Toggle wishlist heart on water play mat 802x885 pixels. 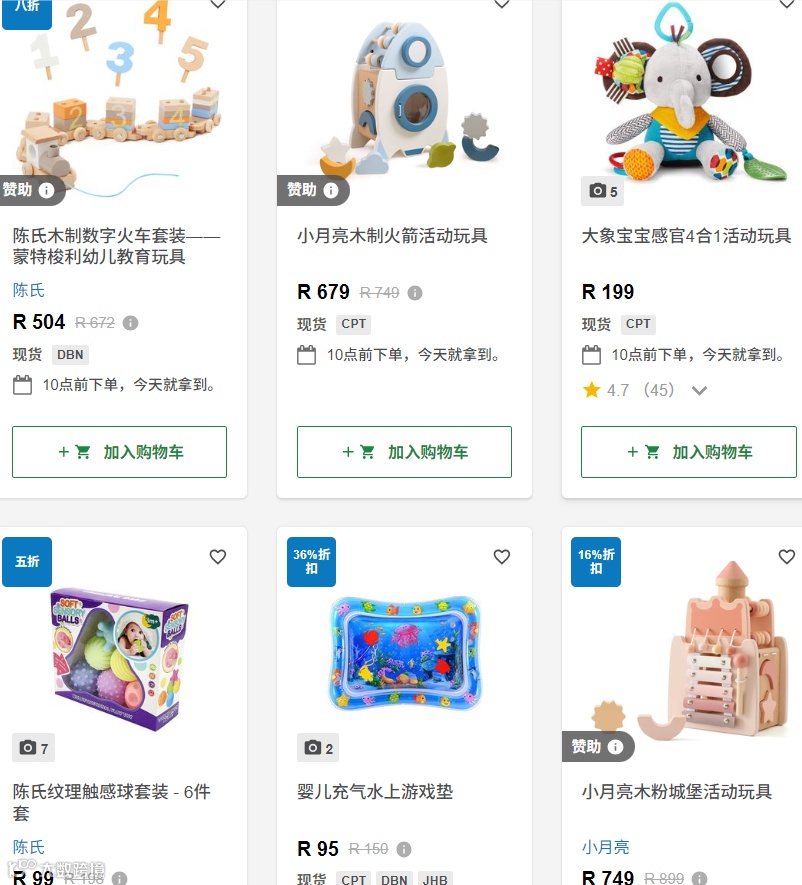pyautogui.click(x=502, y=557)
